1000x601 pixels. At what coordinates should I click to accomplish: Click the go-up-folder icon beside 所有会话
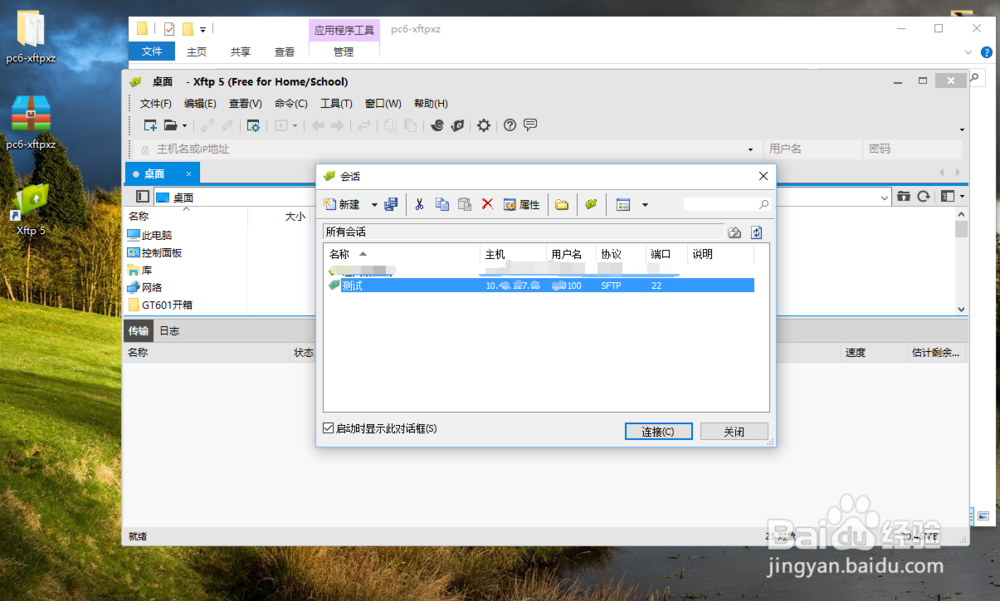click(x=735, y=232)
